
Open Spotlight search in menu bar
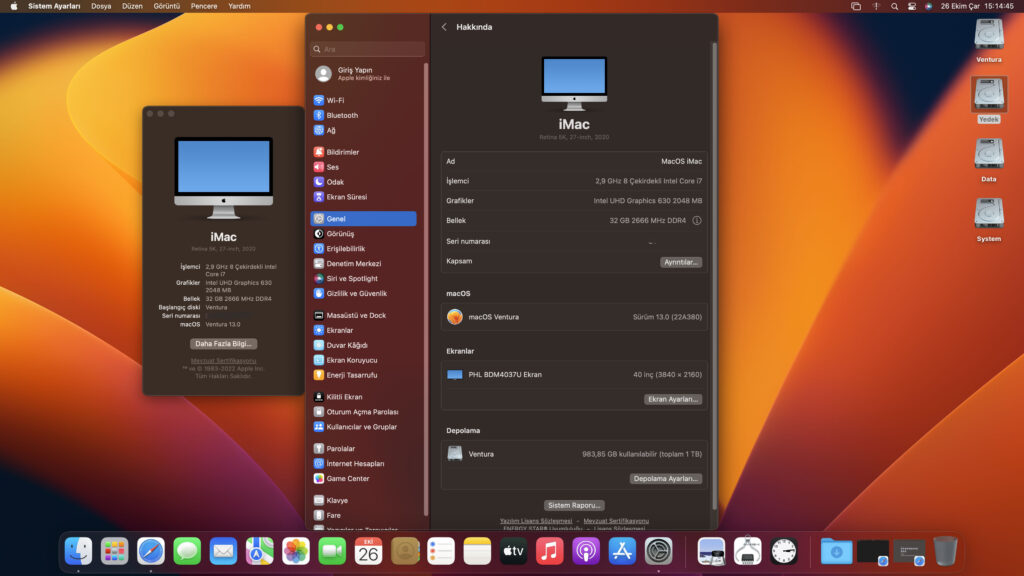(x=894, y=6)
